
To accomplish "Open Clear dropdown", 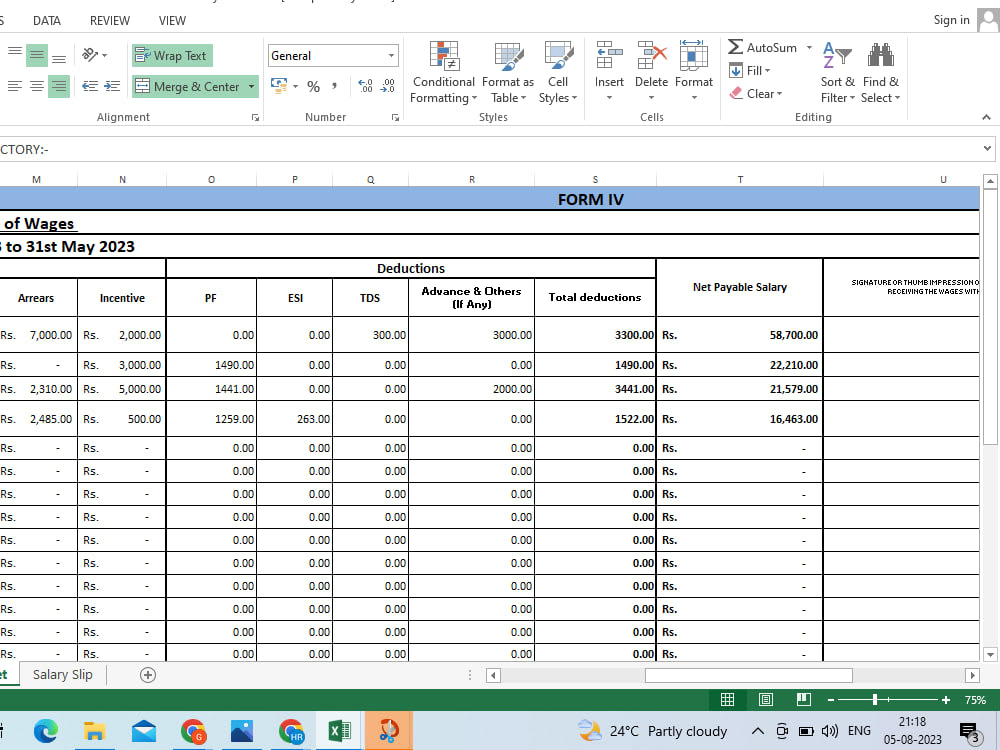I will [x=756, y=94].
